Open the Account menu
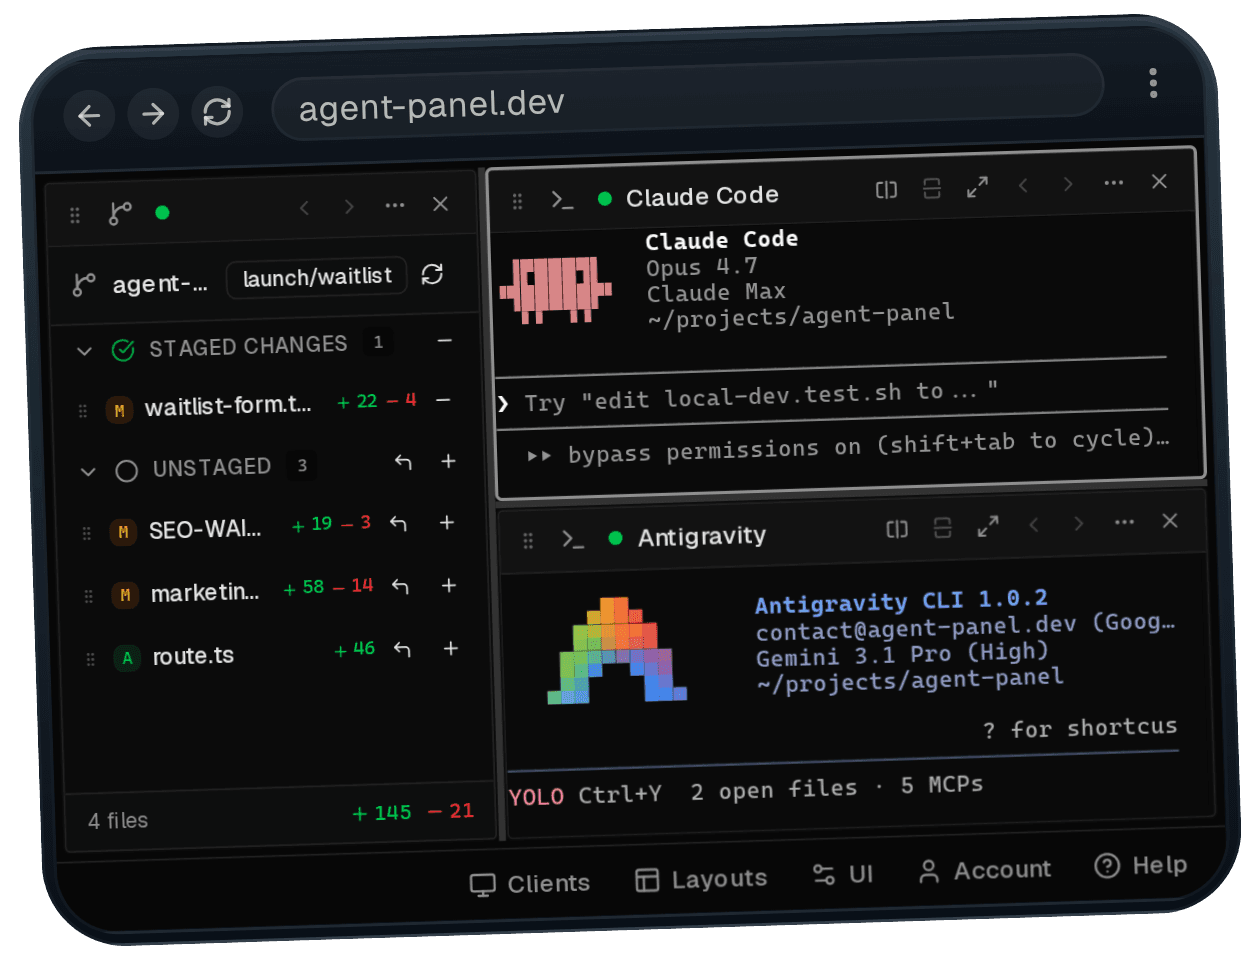The height and width of the screenshot is (960, 1260). 985,870
